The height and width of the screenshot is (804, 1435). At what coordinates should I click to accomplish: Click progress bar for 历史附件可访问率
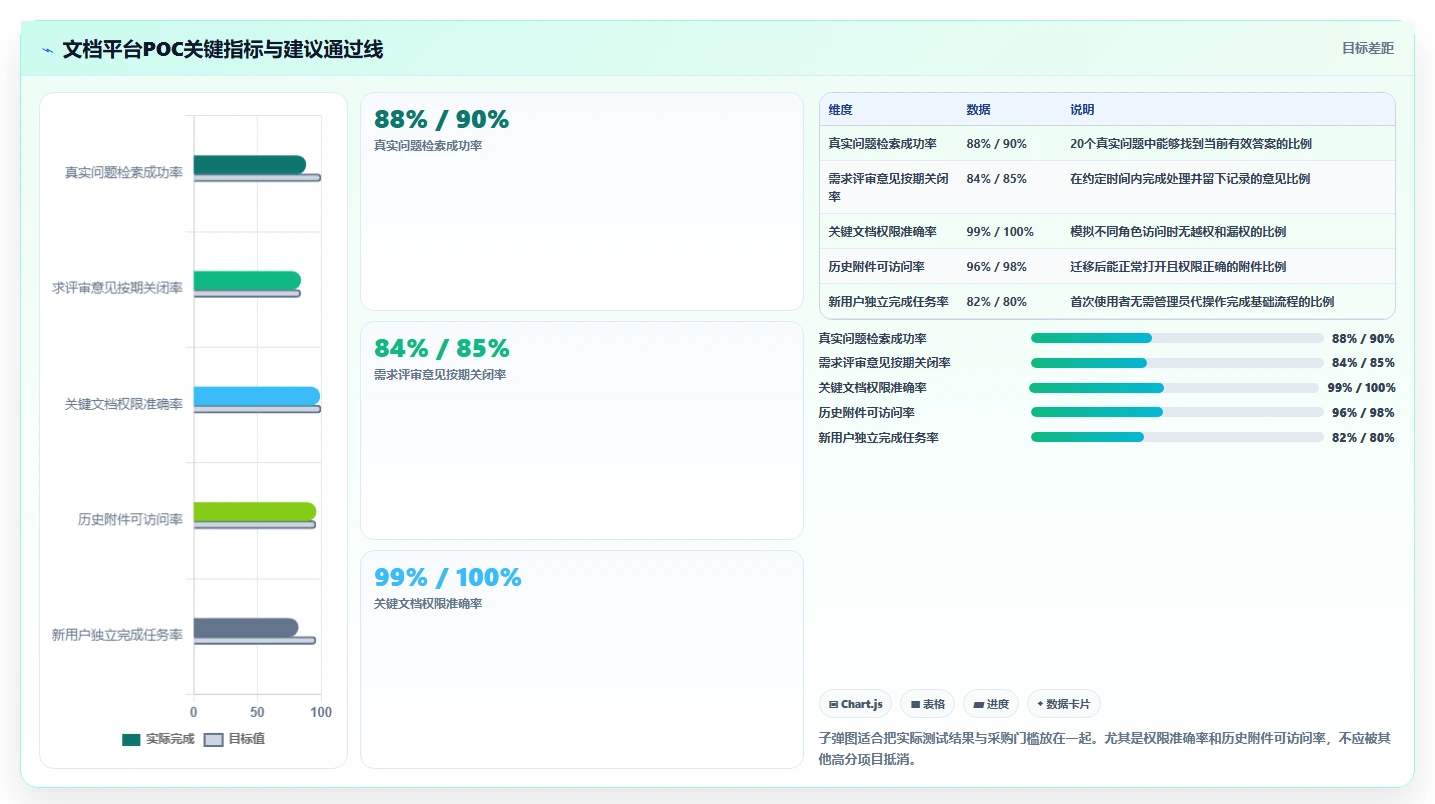1177,413
